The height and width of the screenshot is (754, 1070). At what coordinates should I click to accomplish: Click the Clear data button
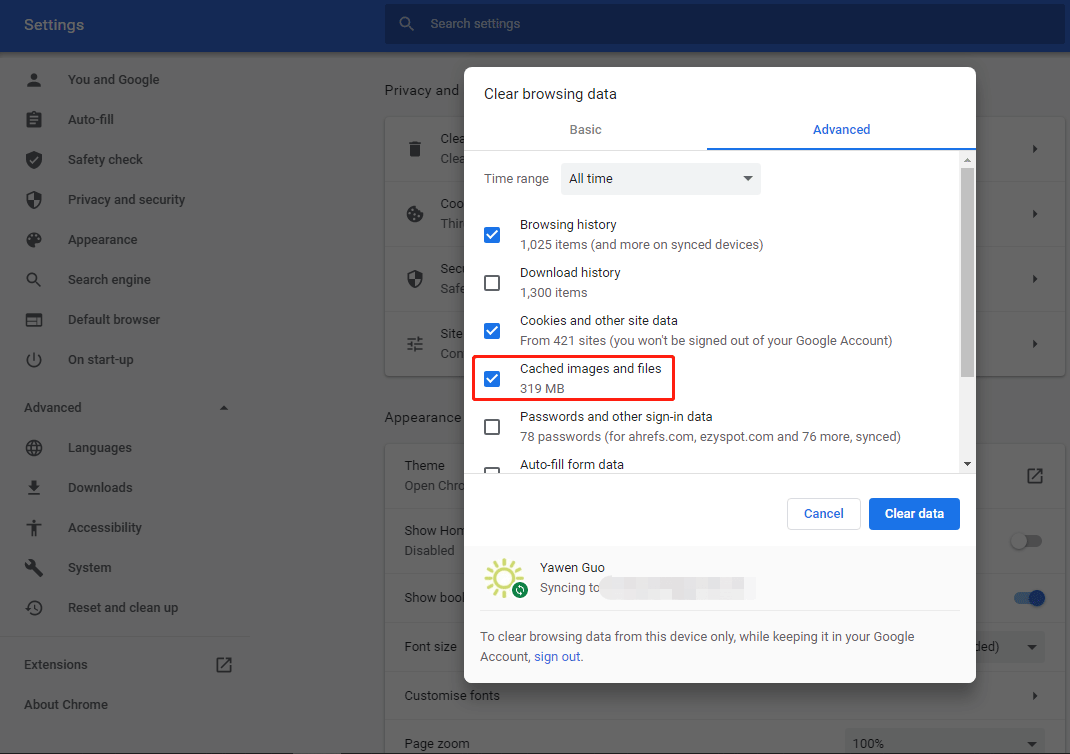click(x=913, y=513)
